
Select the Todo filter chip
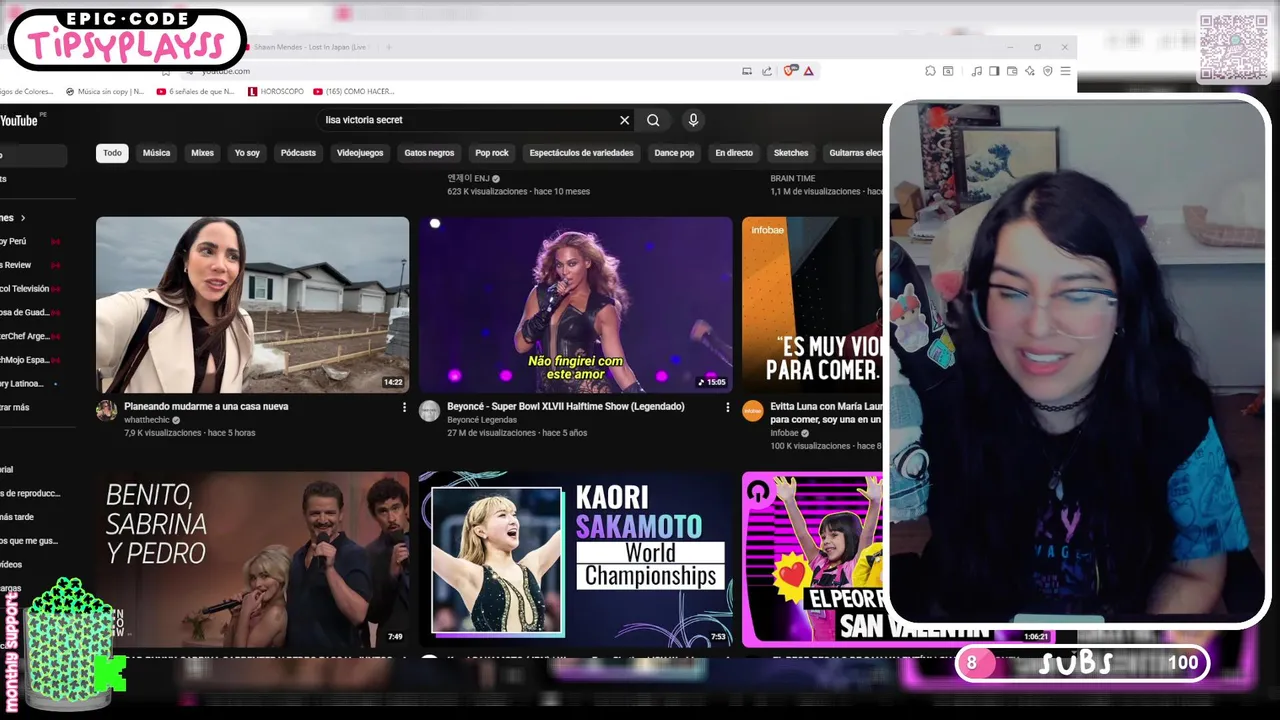click(112, 153)
